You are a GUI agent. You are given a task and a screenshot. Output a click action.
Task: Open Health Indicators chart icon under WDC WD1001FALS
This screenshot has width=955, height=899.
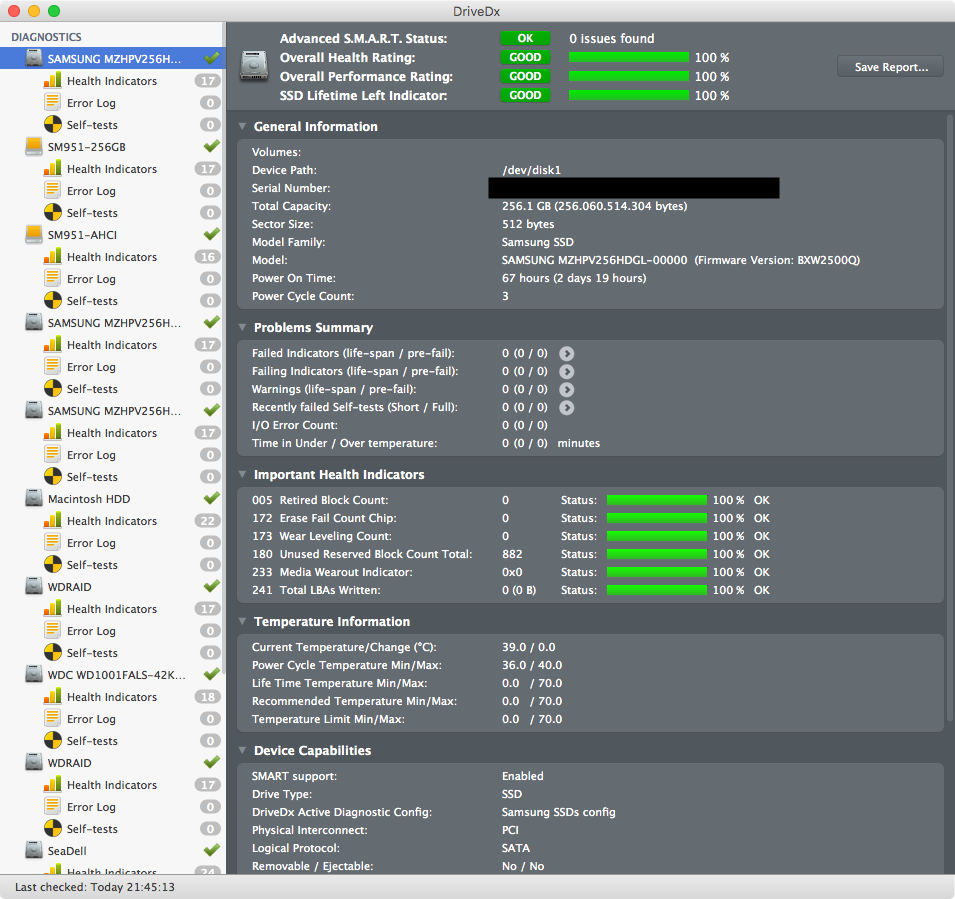click(52, 696)
